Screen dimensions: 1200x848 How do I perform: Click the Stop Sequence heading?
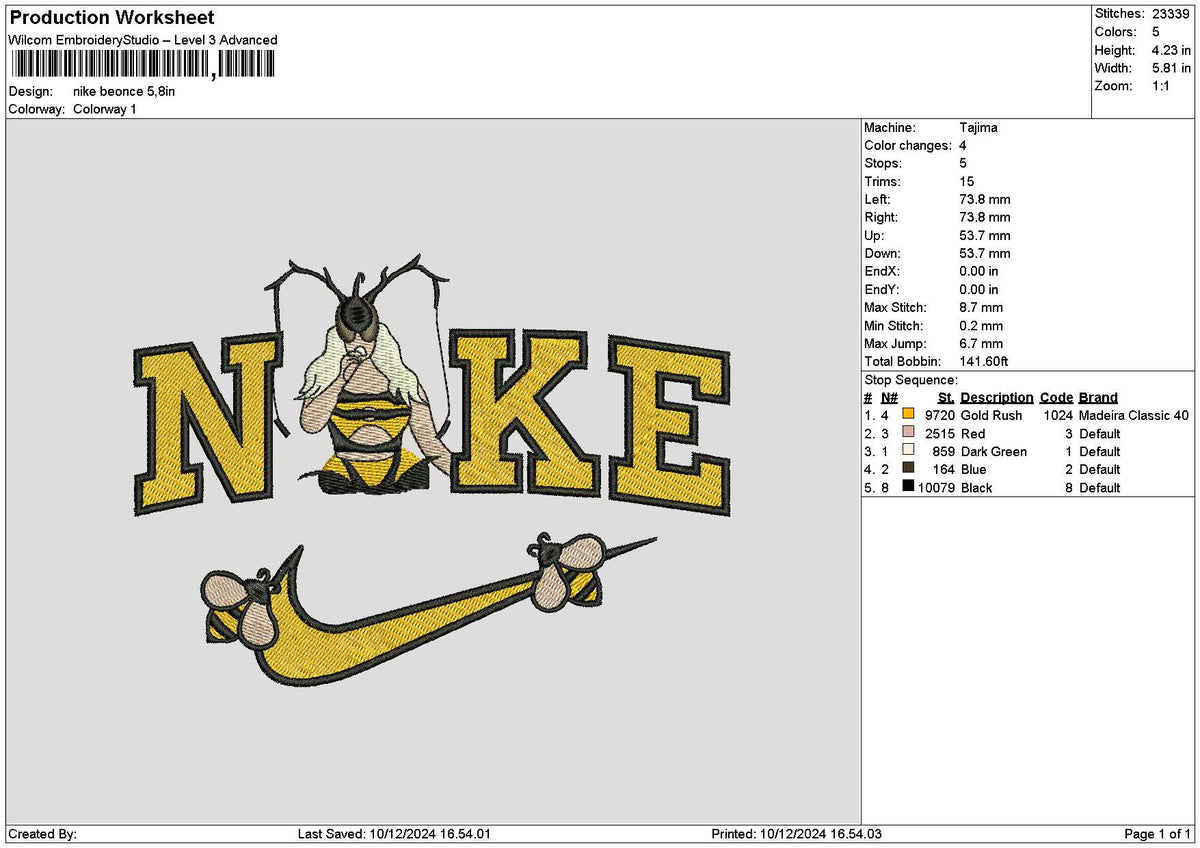[911, 380]
